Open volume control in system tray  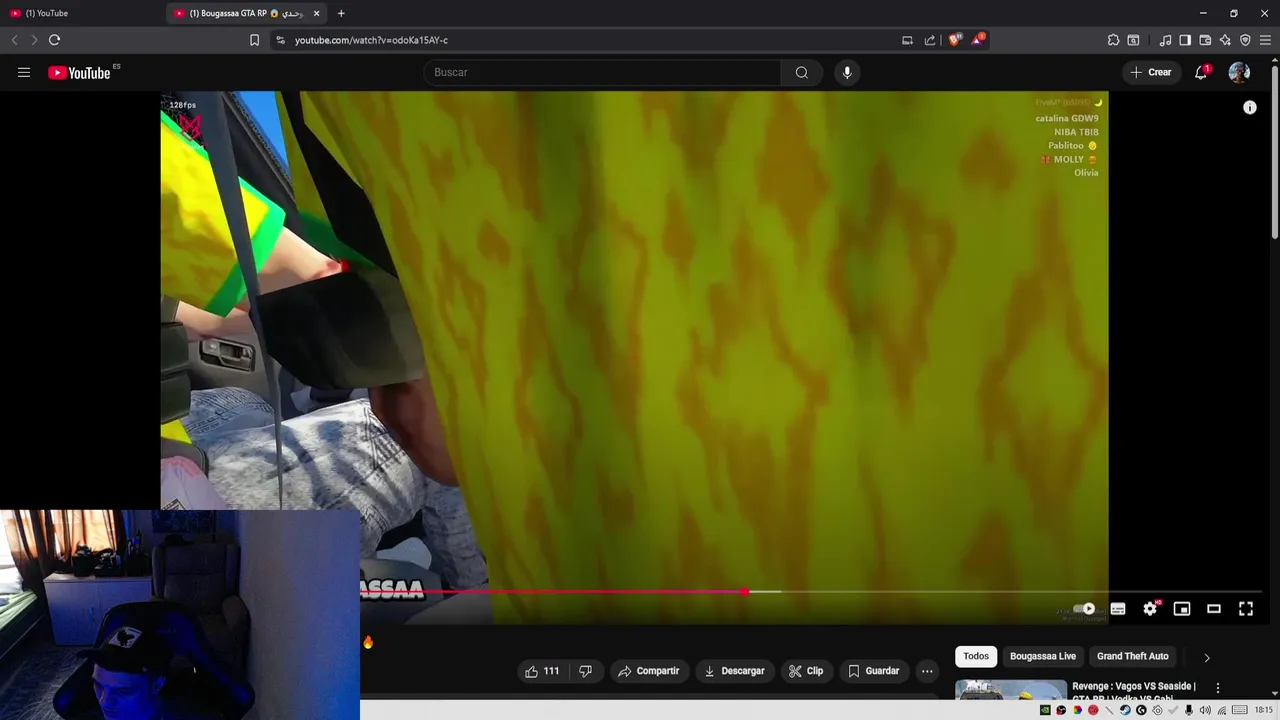click(1205, 710)
